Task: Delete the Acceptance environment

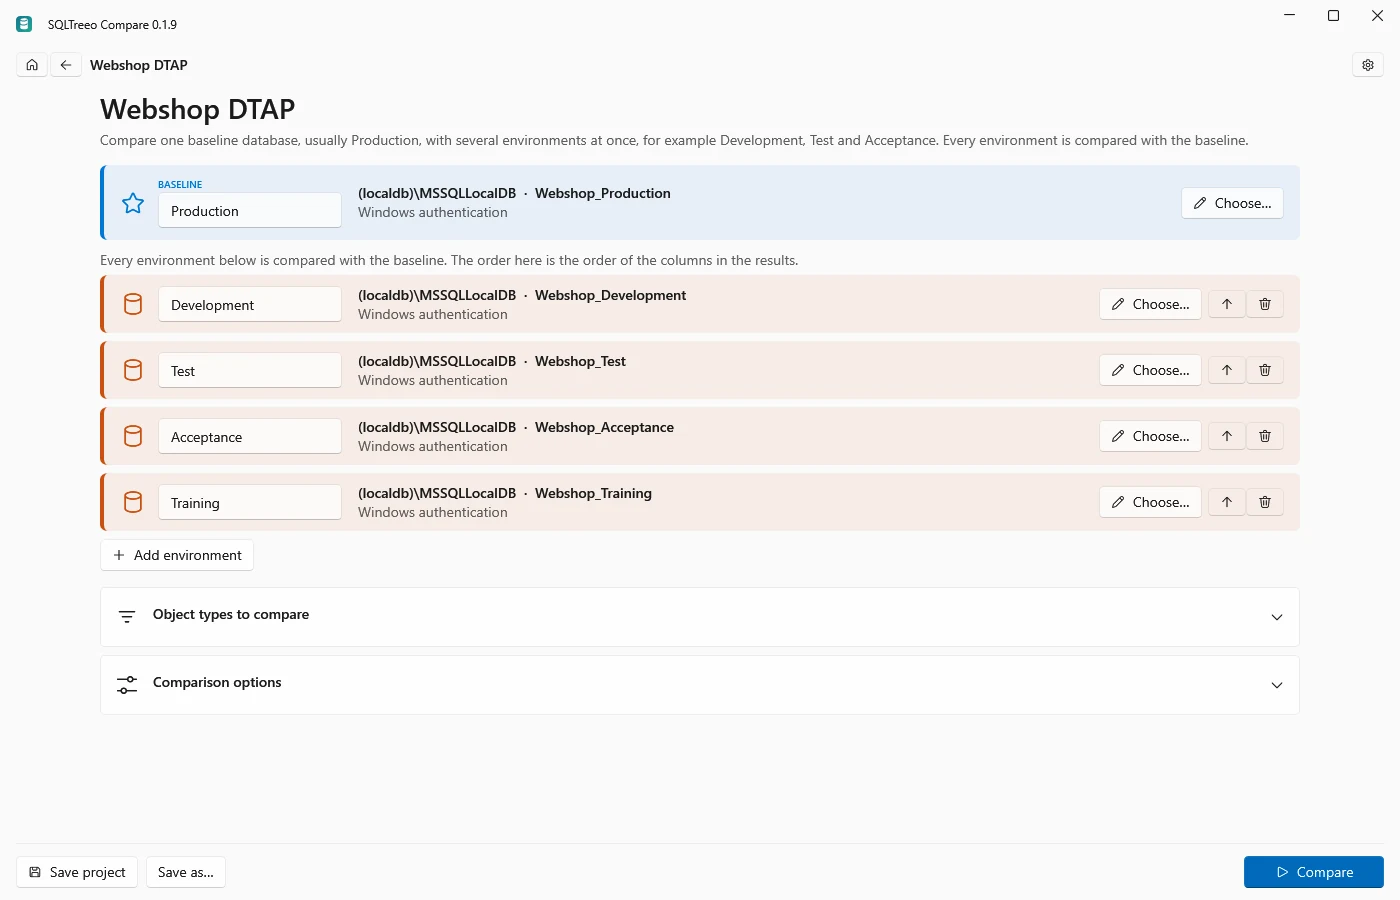Action: [x=1265, y=436]
